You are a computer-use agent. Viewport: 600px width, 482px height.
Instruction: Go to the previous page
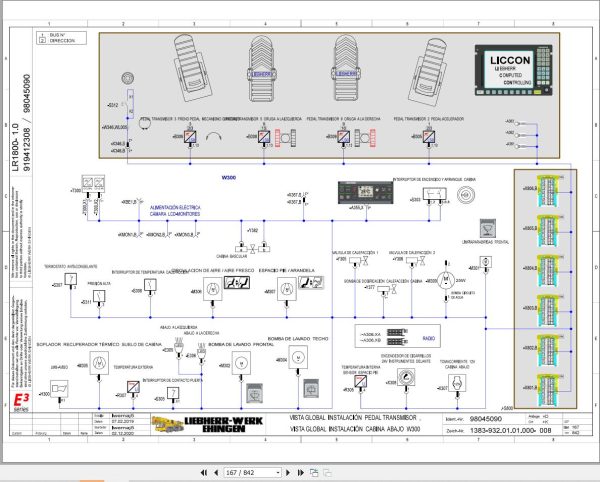[x=216, y=473]
